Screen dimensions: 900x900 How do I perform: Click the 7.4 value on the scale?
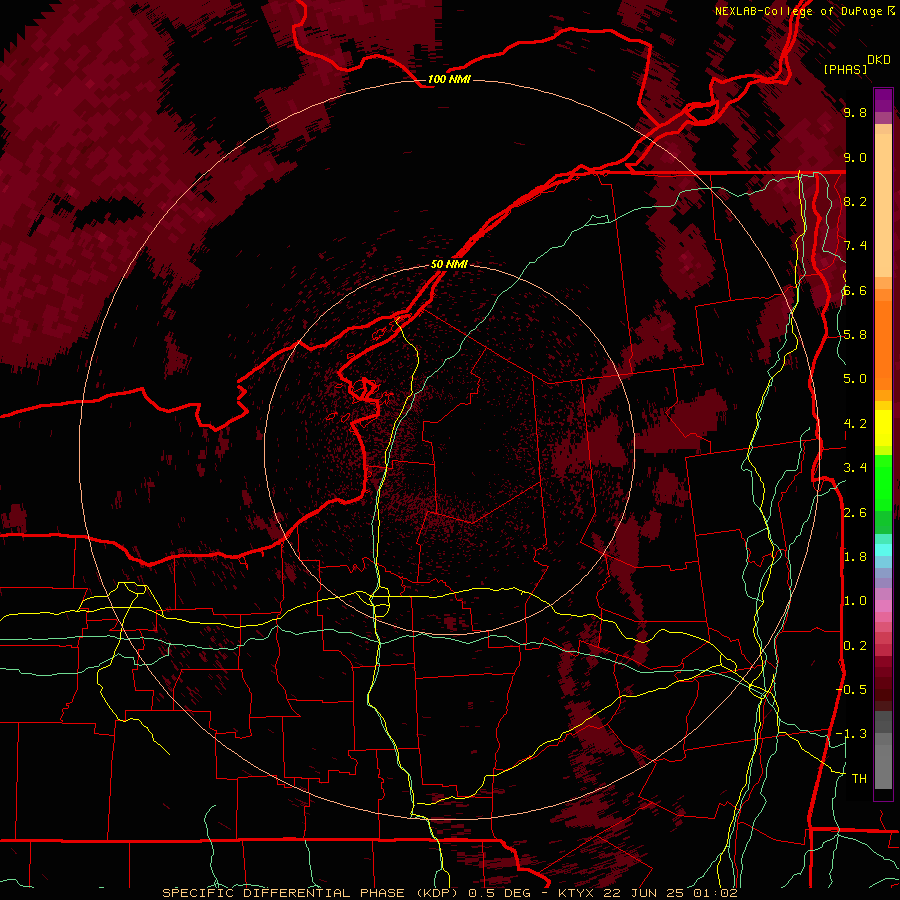pos(855,246)
